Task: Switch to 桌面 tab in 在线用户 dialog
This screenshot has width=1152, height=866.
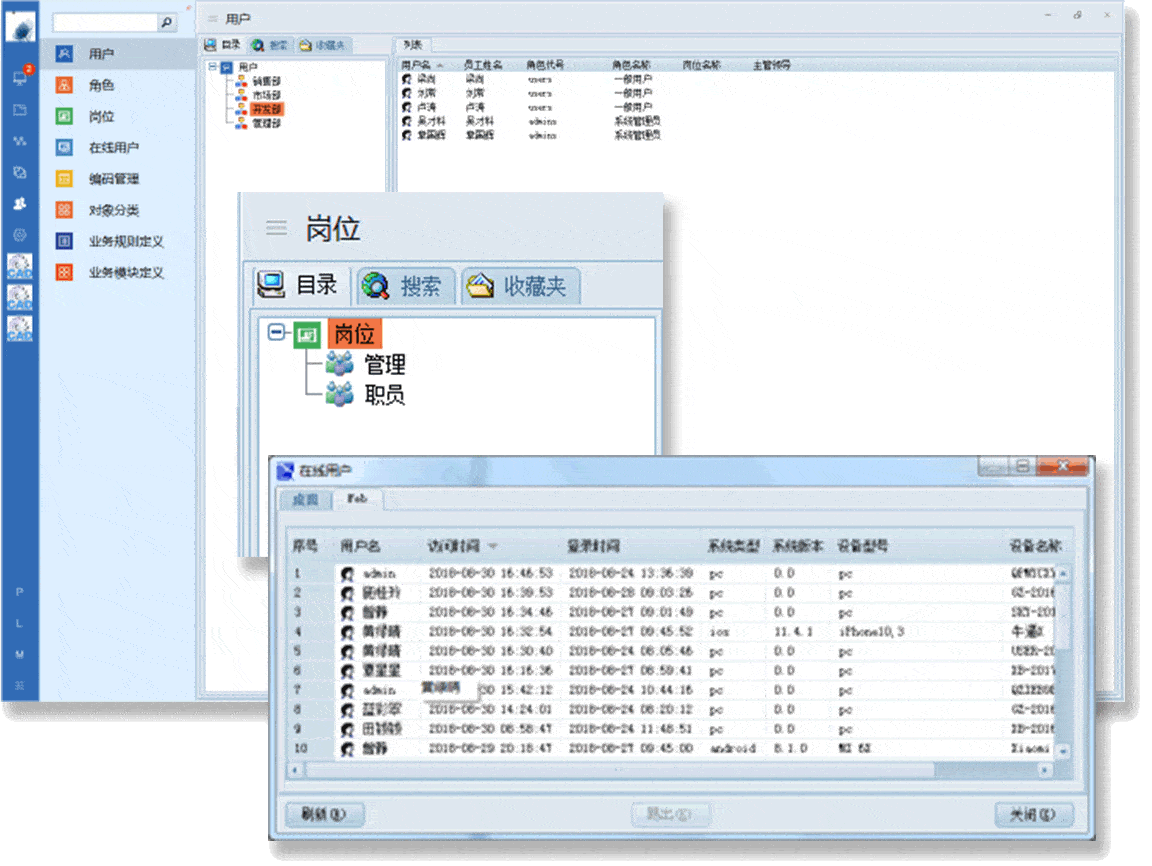Action: click(305, 499)
